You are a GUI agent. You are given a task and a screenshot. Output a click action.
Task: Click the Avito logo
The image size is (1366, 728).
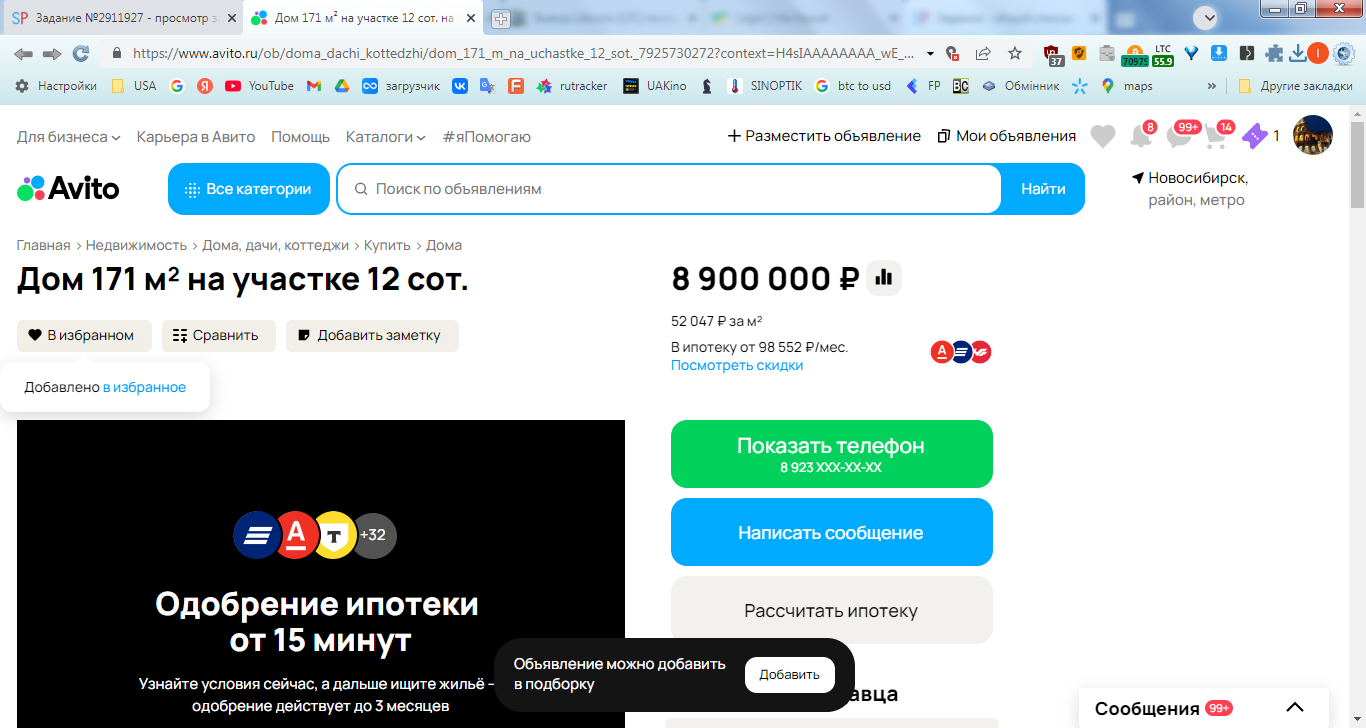68,188
